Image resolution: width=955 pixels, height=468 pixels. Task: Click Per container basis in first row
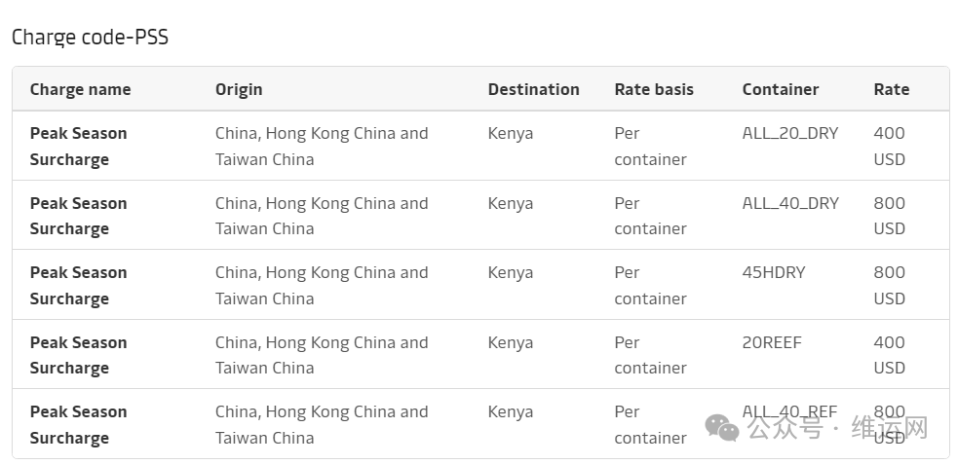650,146
